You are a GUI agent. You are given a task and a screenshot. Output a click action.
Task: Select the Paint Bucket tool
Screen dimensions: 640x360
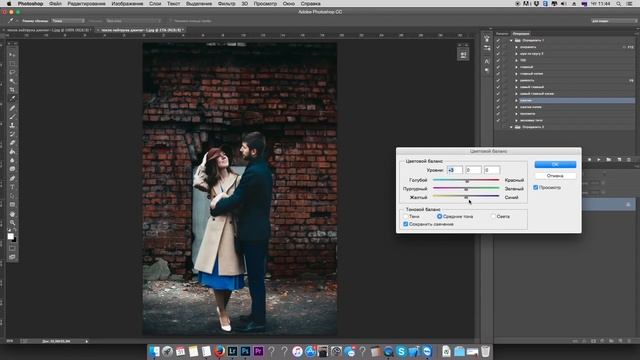point(12,152)
